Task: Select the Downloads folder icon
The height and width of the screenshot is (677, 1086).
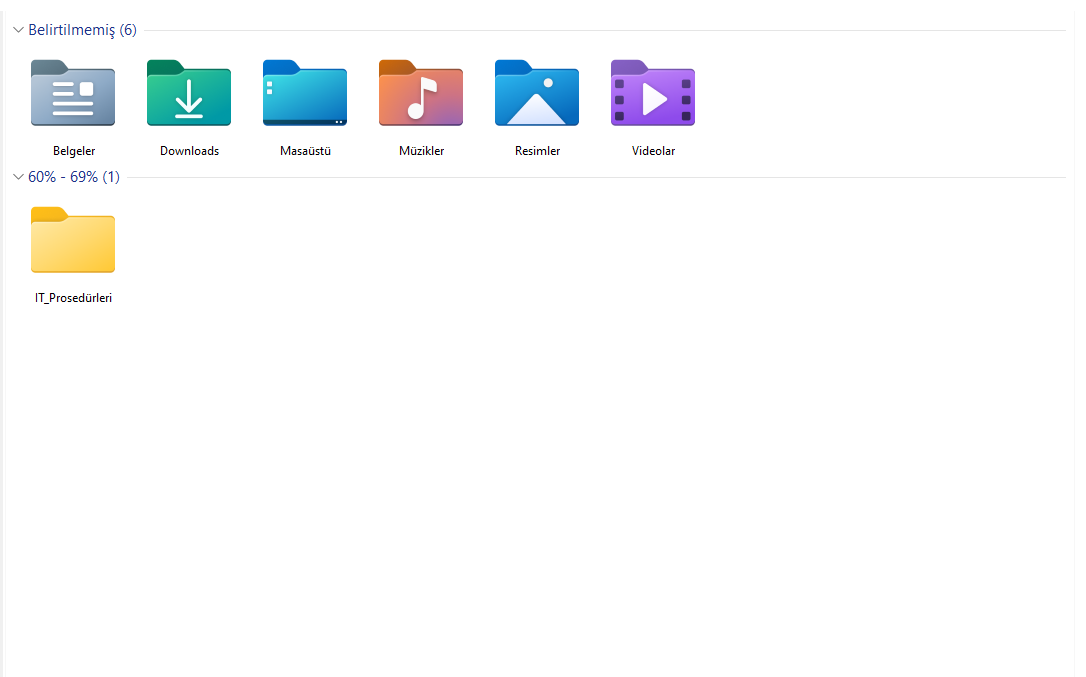Action: click(x=189, y=93)
